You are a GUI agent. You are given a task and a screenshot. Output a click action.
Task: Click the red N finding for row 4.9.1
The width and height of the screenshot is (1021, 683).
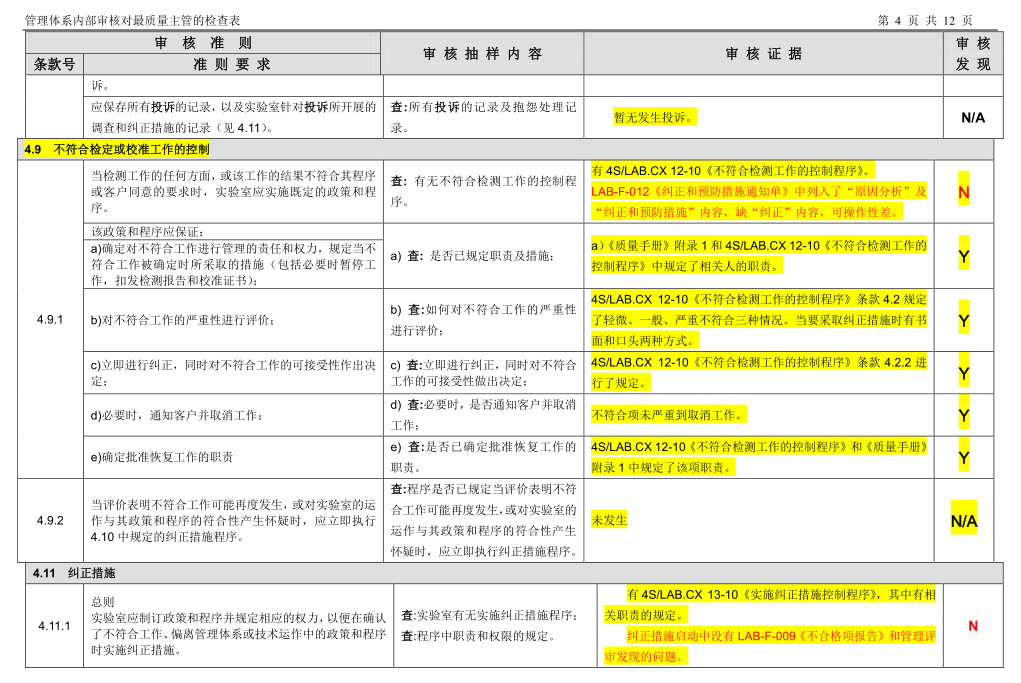pos(964,192)
